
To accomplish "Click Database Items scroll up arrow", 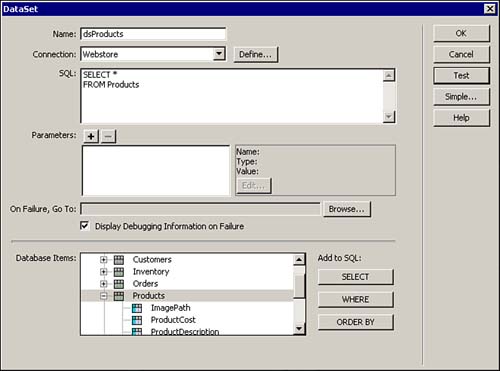I will pos(299,259).
